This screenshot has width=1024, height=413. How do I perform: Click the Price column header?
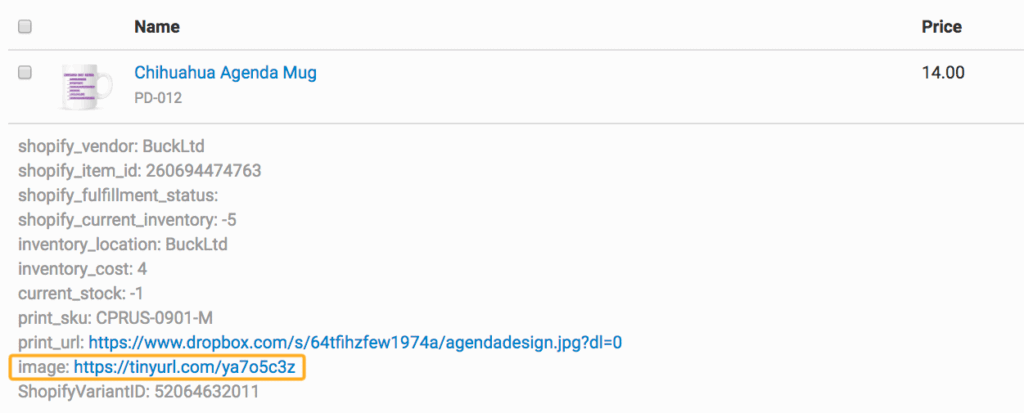tap(941, 27)
